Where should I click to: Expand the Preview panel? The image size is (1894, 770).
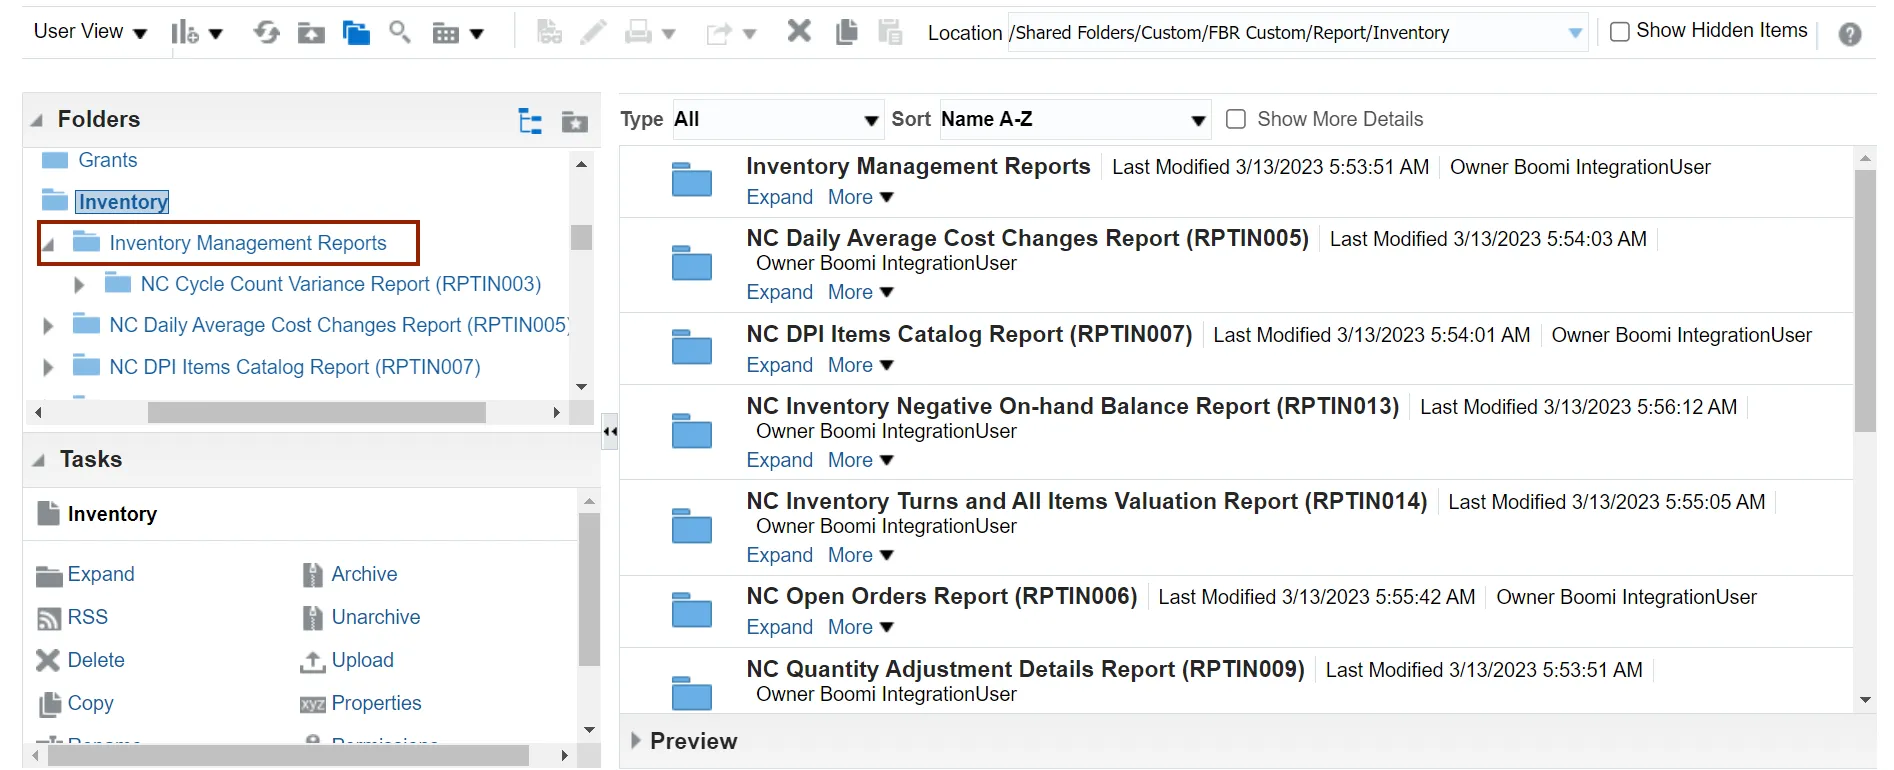(636, 741)
